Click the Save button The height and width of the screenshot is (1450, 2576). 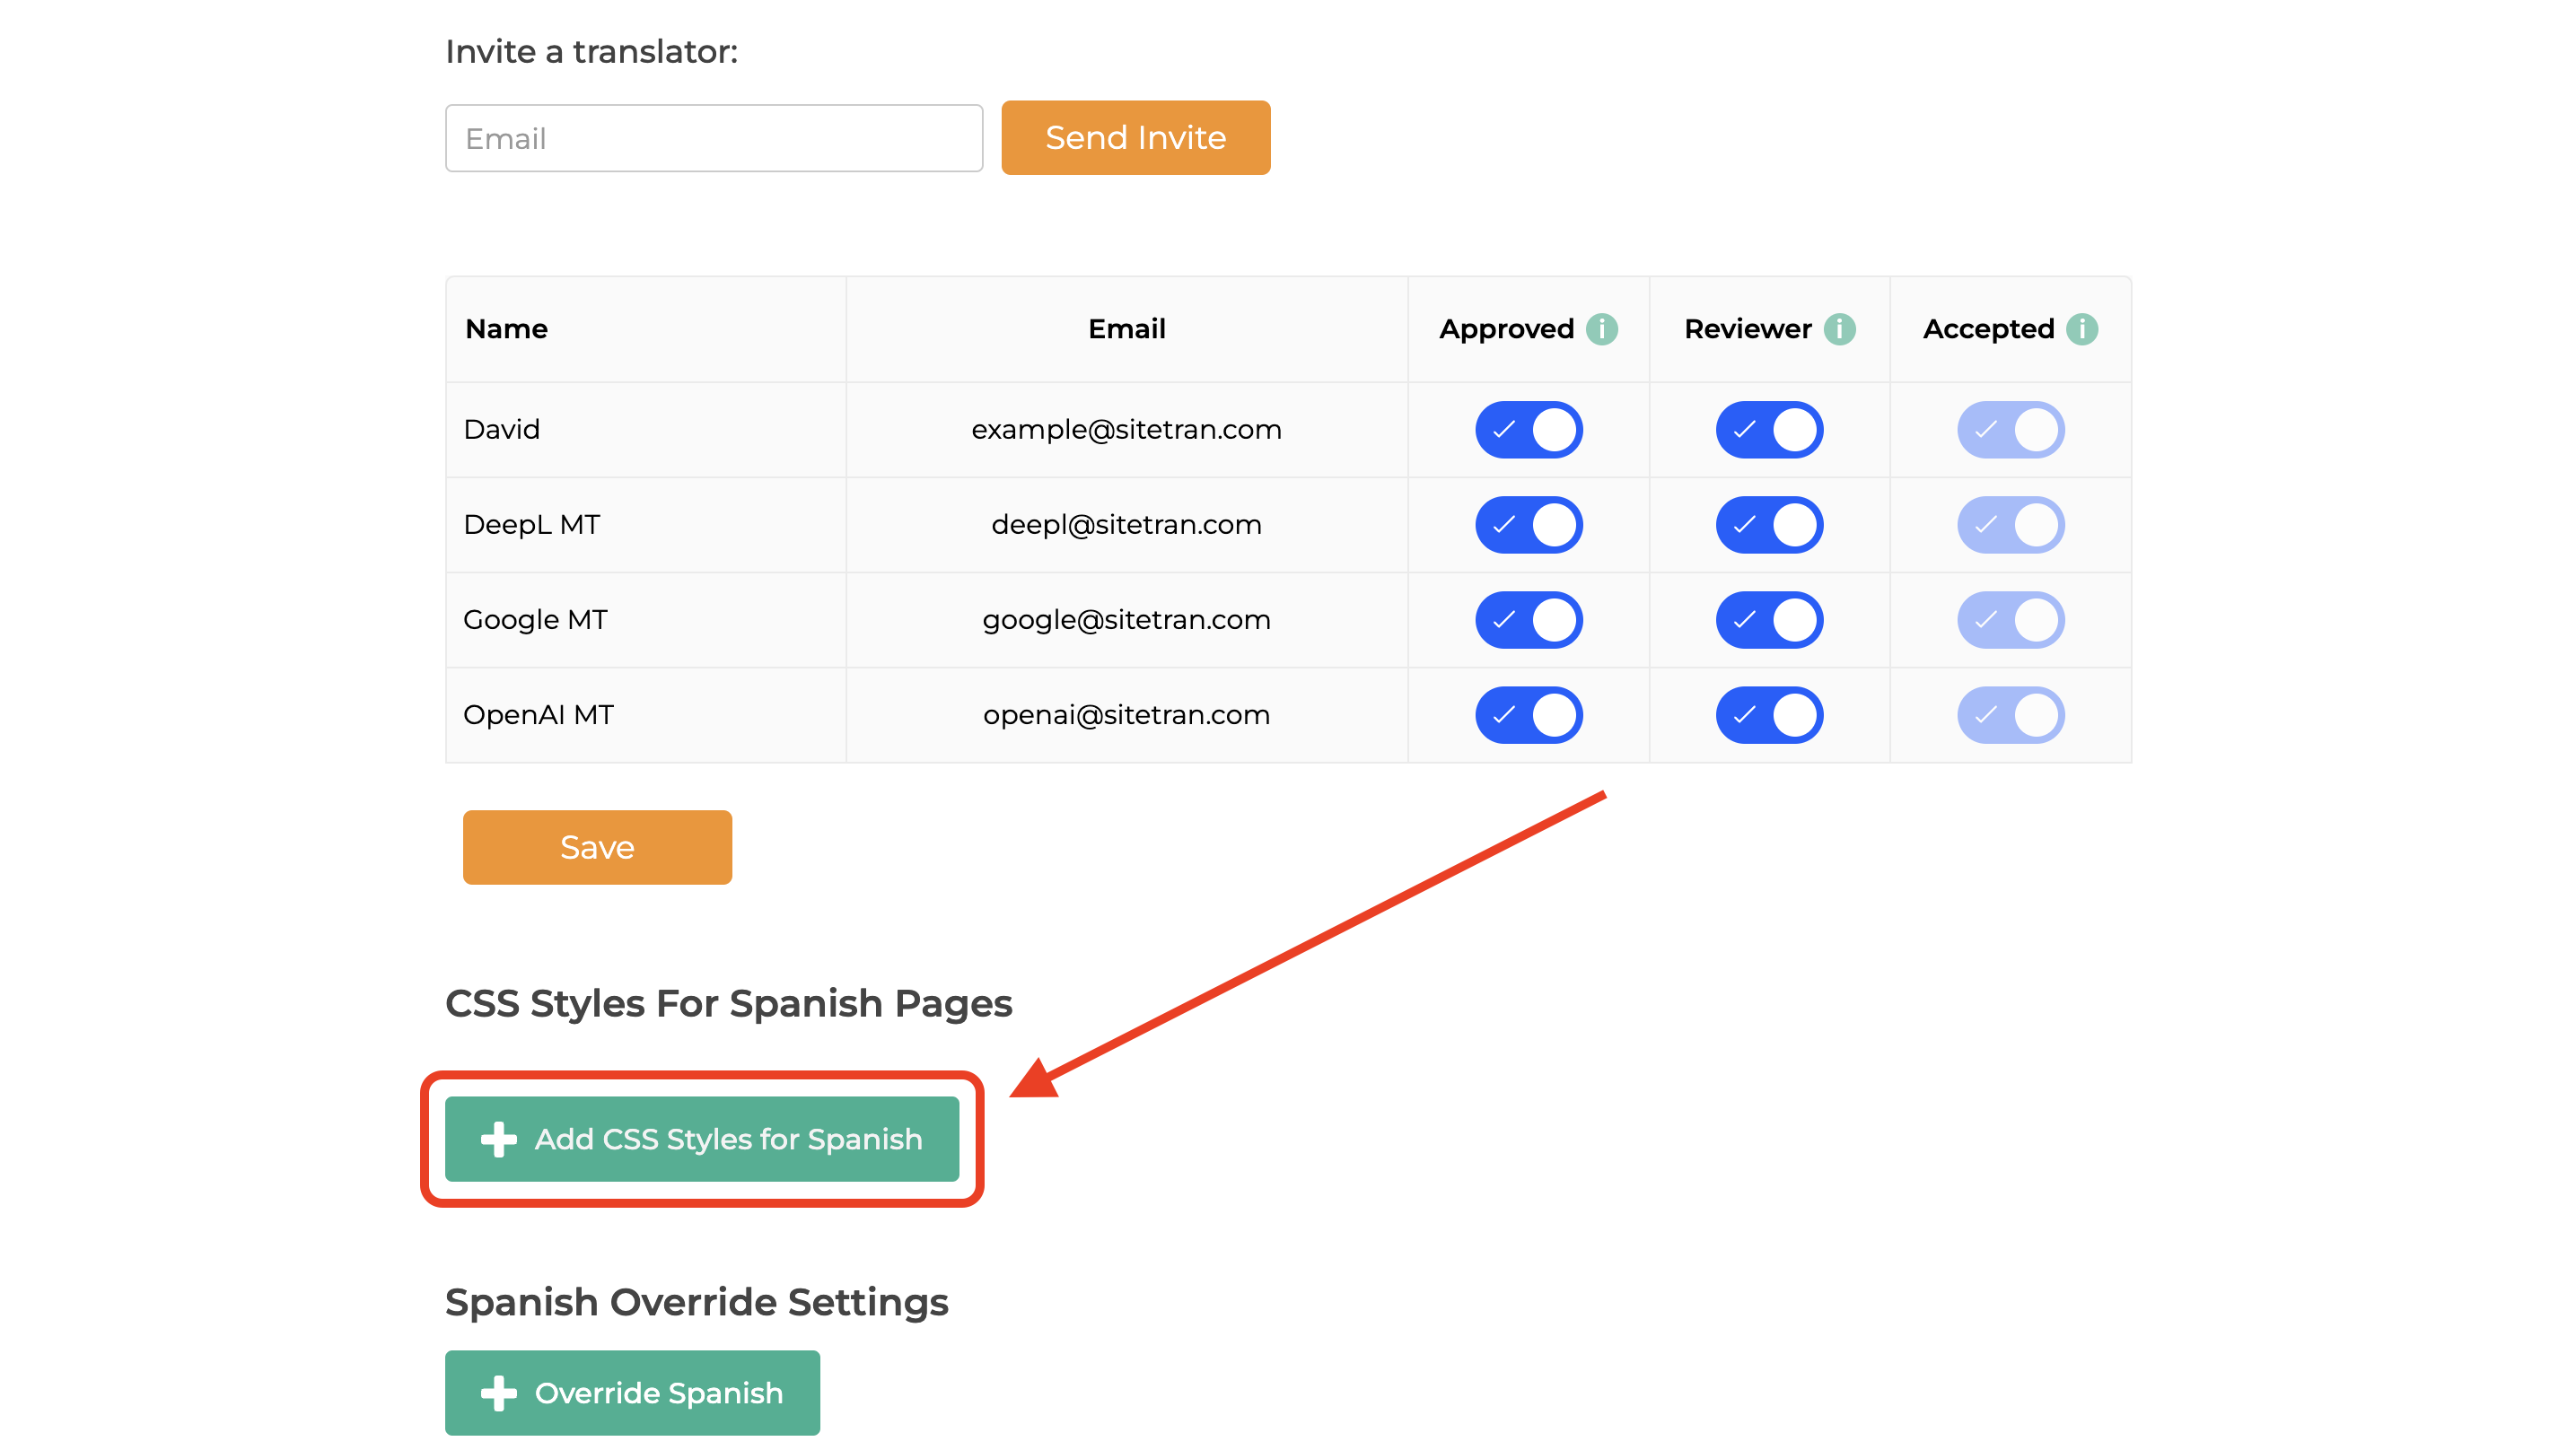point(597,847)
